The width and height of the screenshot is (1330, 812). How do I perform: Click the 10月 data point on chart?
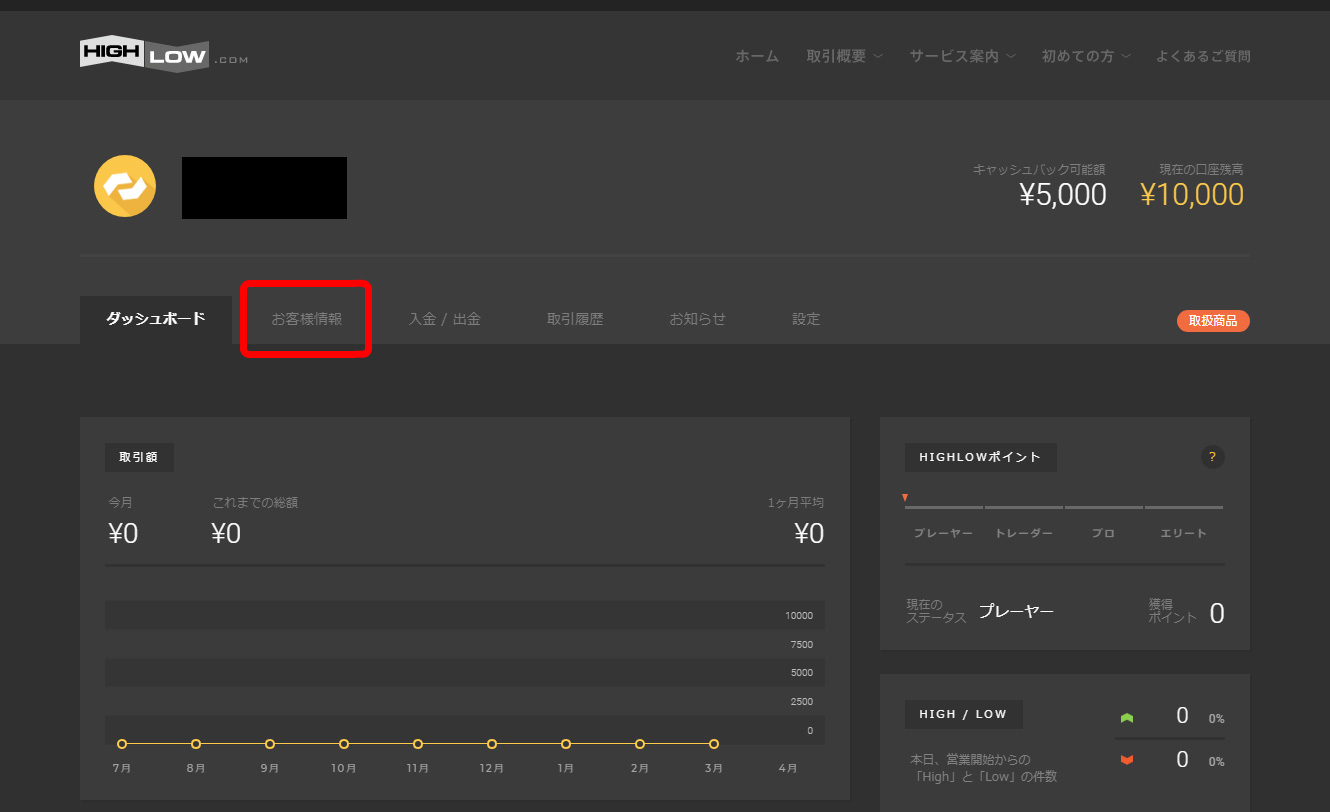[x=344, y=744]
